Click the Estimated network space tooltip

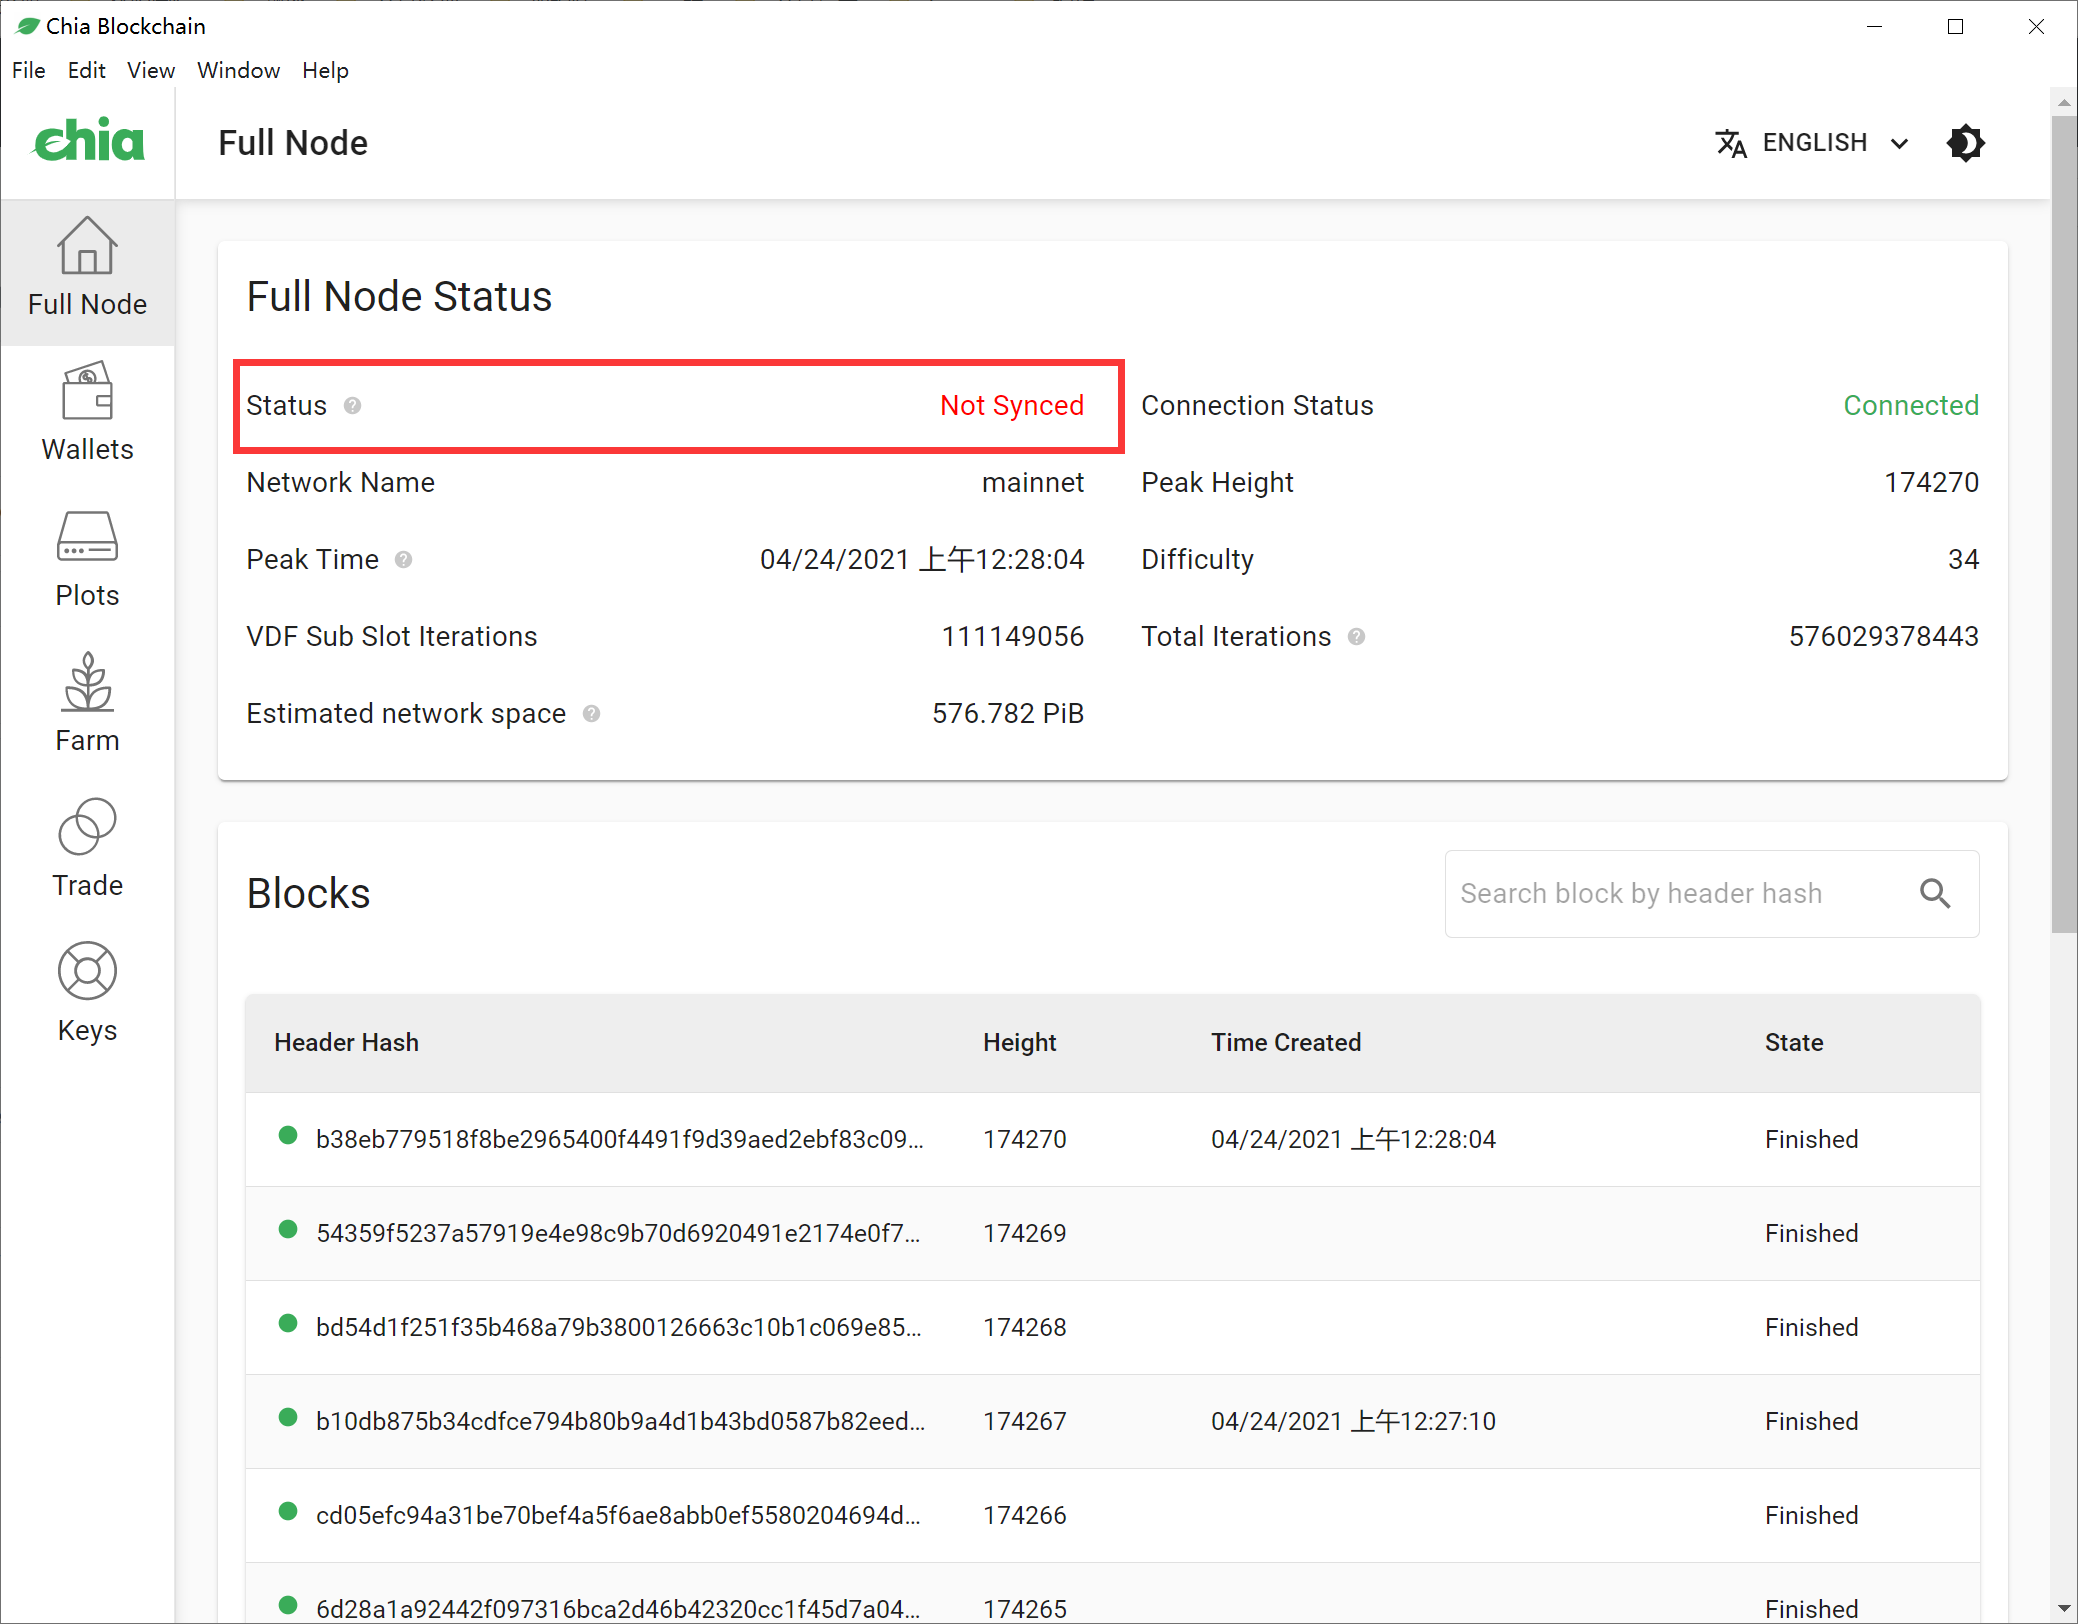click(x=591, y=714)
